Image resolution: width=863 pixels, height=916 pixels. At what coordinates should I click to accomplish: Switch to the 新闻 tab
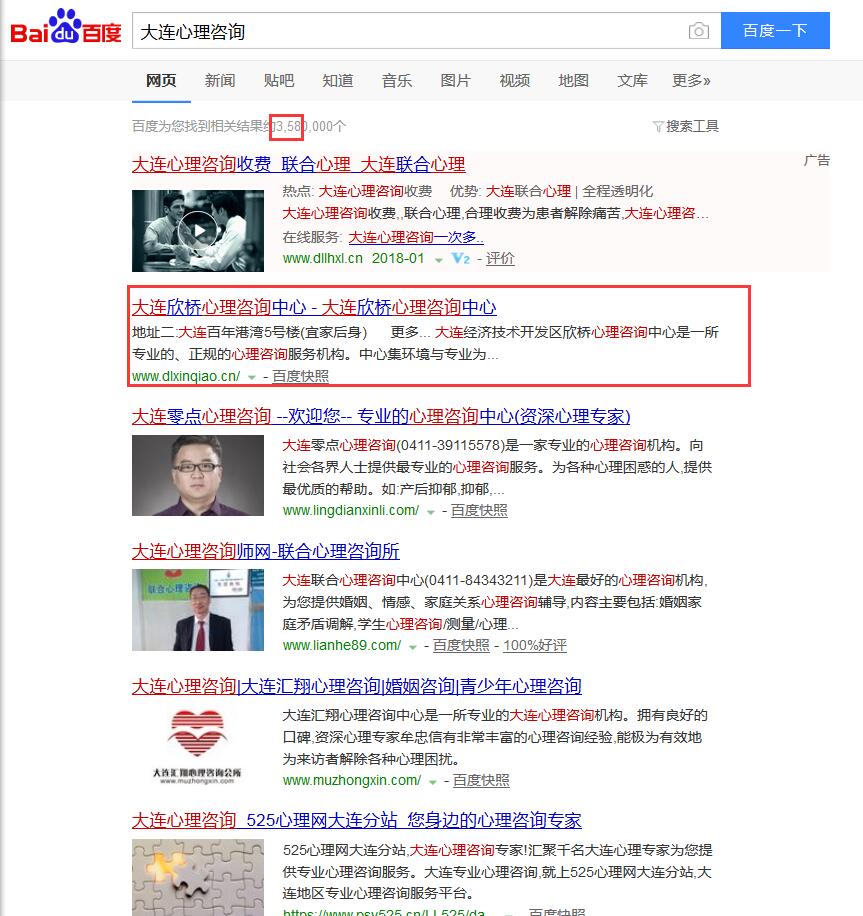click(x=220, y=81)
